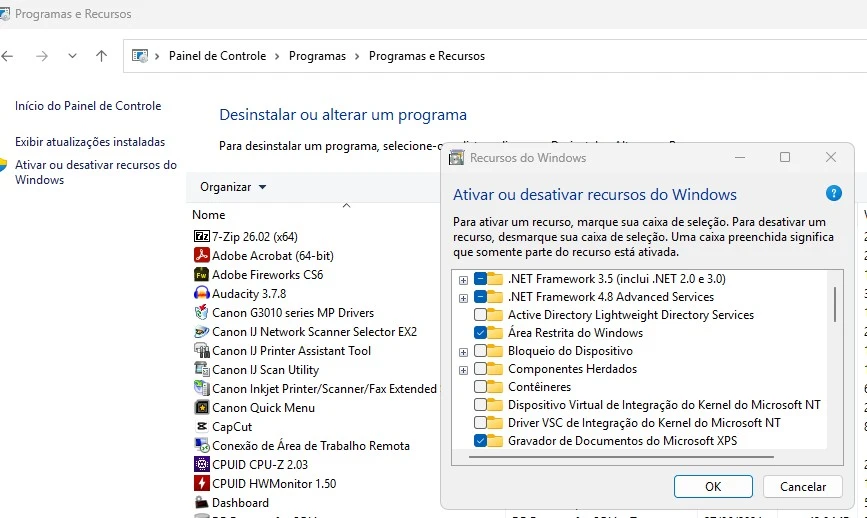Select Programas e Recursos breadcrumb

427,56
